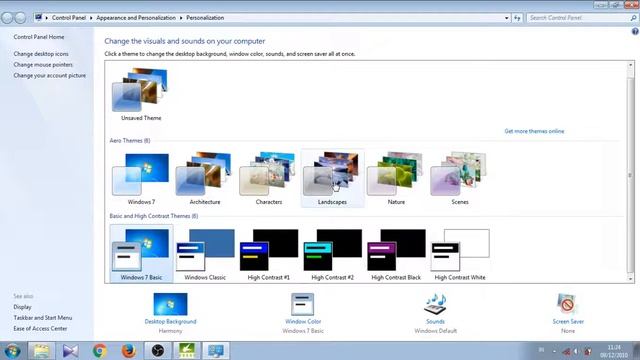Screen dimensions: 640x360
Task: Click the theme list scroll-up arrow
Action: click(630, 65)
